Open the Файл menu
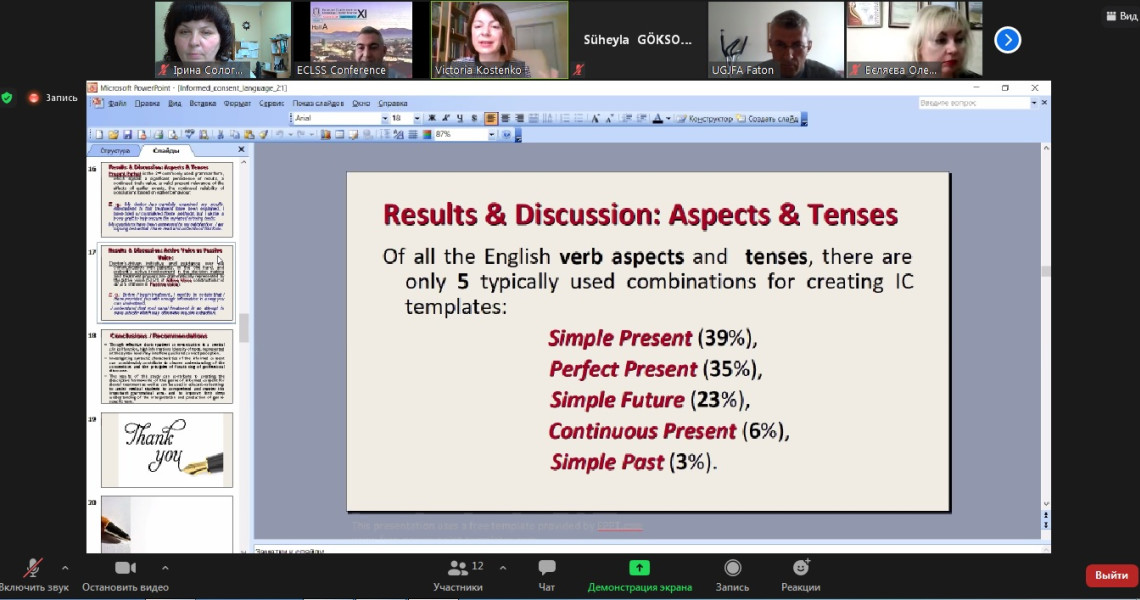This screenshot has height=600, width=1140. [x=117, y=103]
